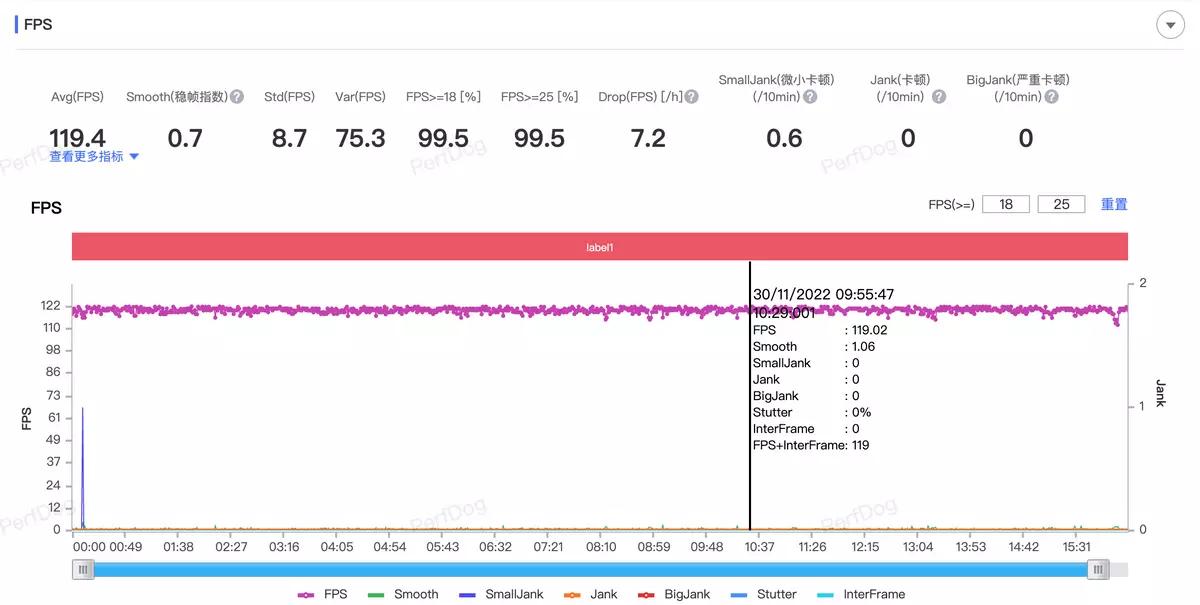Click help icon beside Drop(FPS) metric
Viewport: 1200px width, 605px height.
691,97
